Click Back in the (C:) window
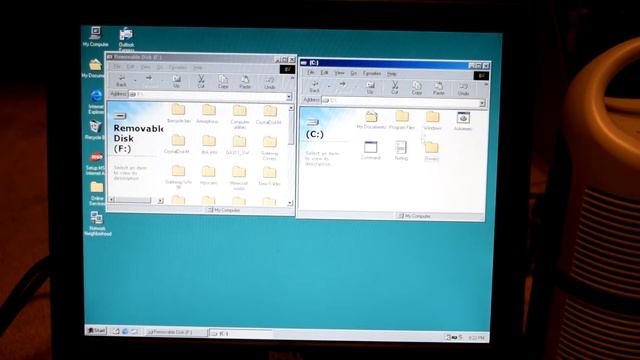The height and width of the screenshot is (360, 640). (x=314, y=86)
